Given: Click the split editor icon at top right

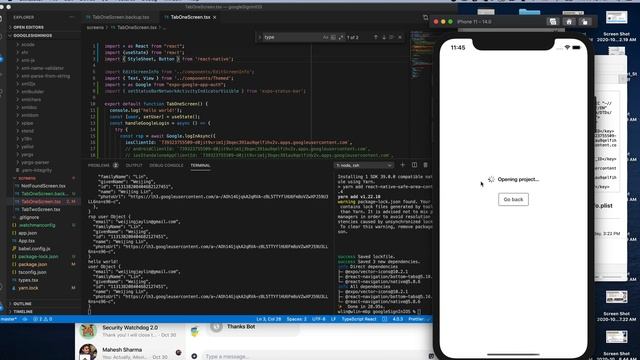Looking at the screenshot, I should (425, 17).
